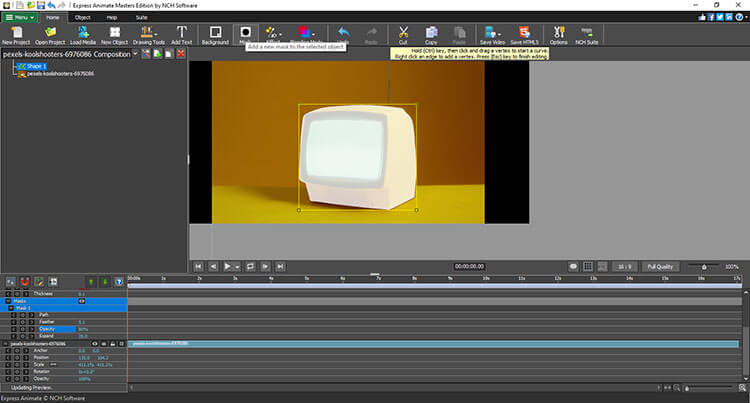Toggle the Scale link proportions icon
Image resolution: width=750 pixels, height=403 pixels.
(x=53, y=365)
